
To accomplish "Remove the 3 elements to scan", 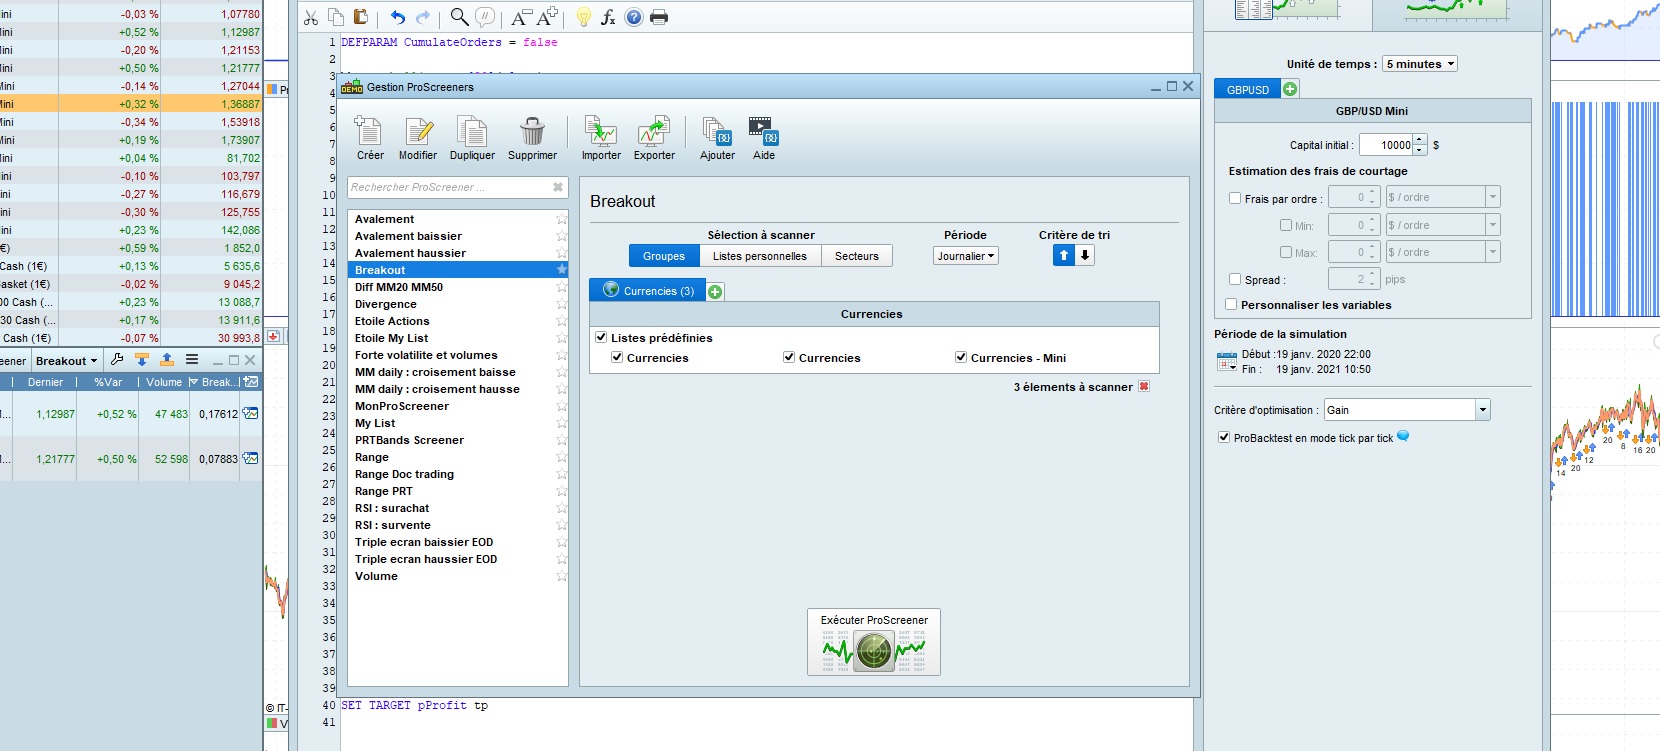I will (1144, 387).
